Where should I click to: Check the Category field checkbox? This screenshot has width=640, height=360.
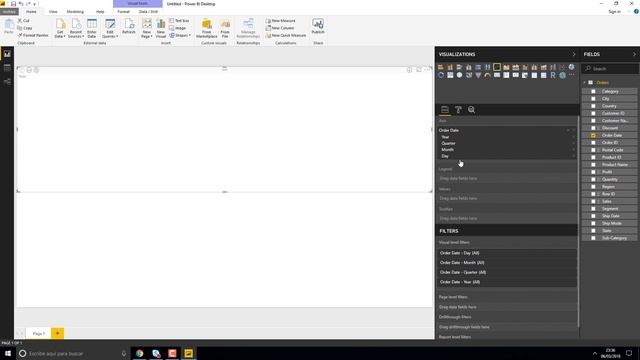[x=593, y=91]
